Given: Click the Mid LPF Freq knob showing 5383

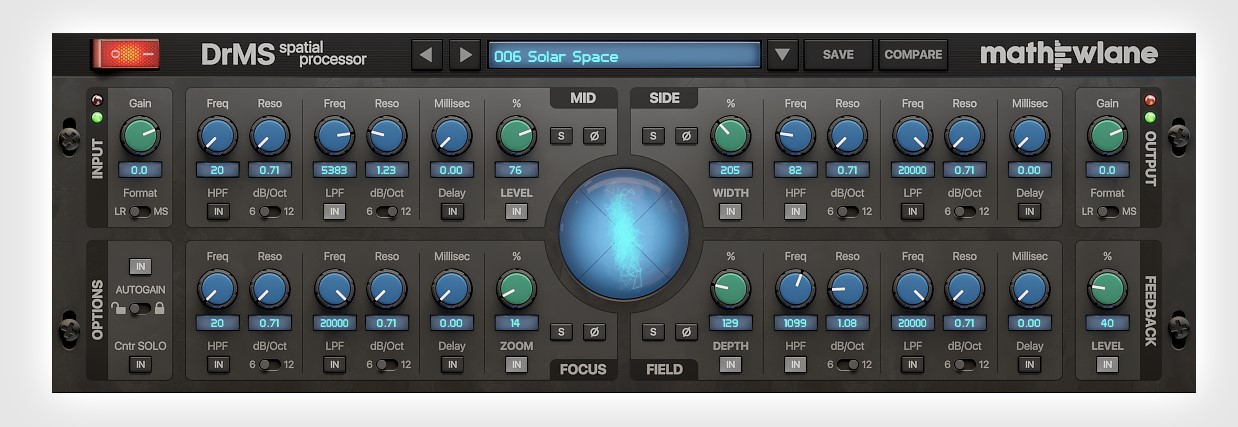Looking at the screenshot, I should tap(334, 136).
